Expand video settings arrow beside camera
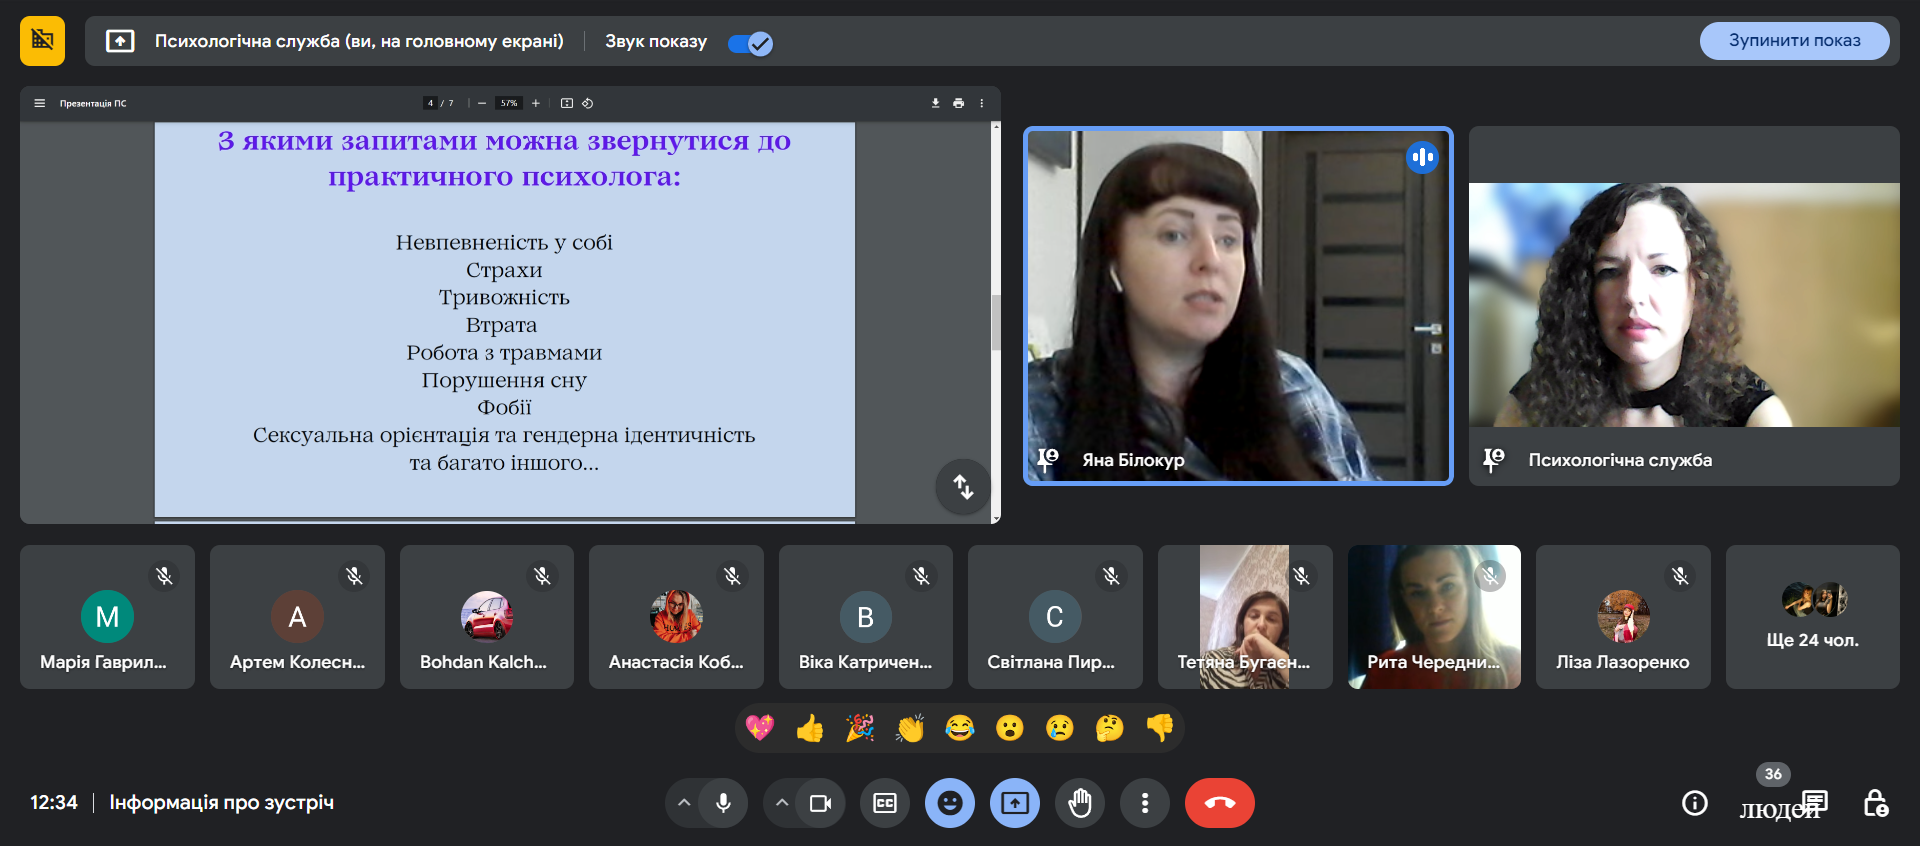The width and height of the screenshot is (1920, 846). [x=782, y=803]
